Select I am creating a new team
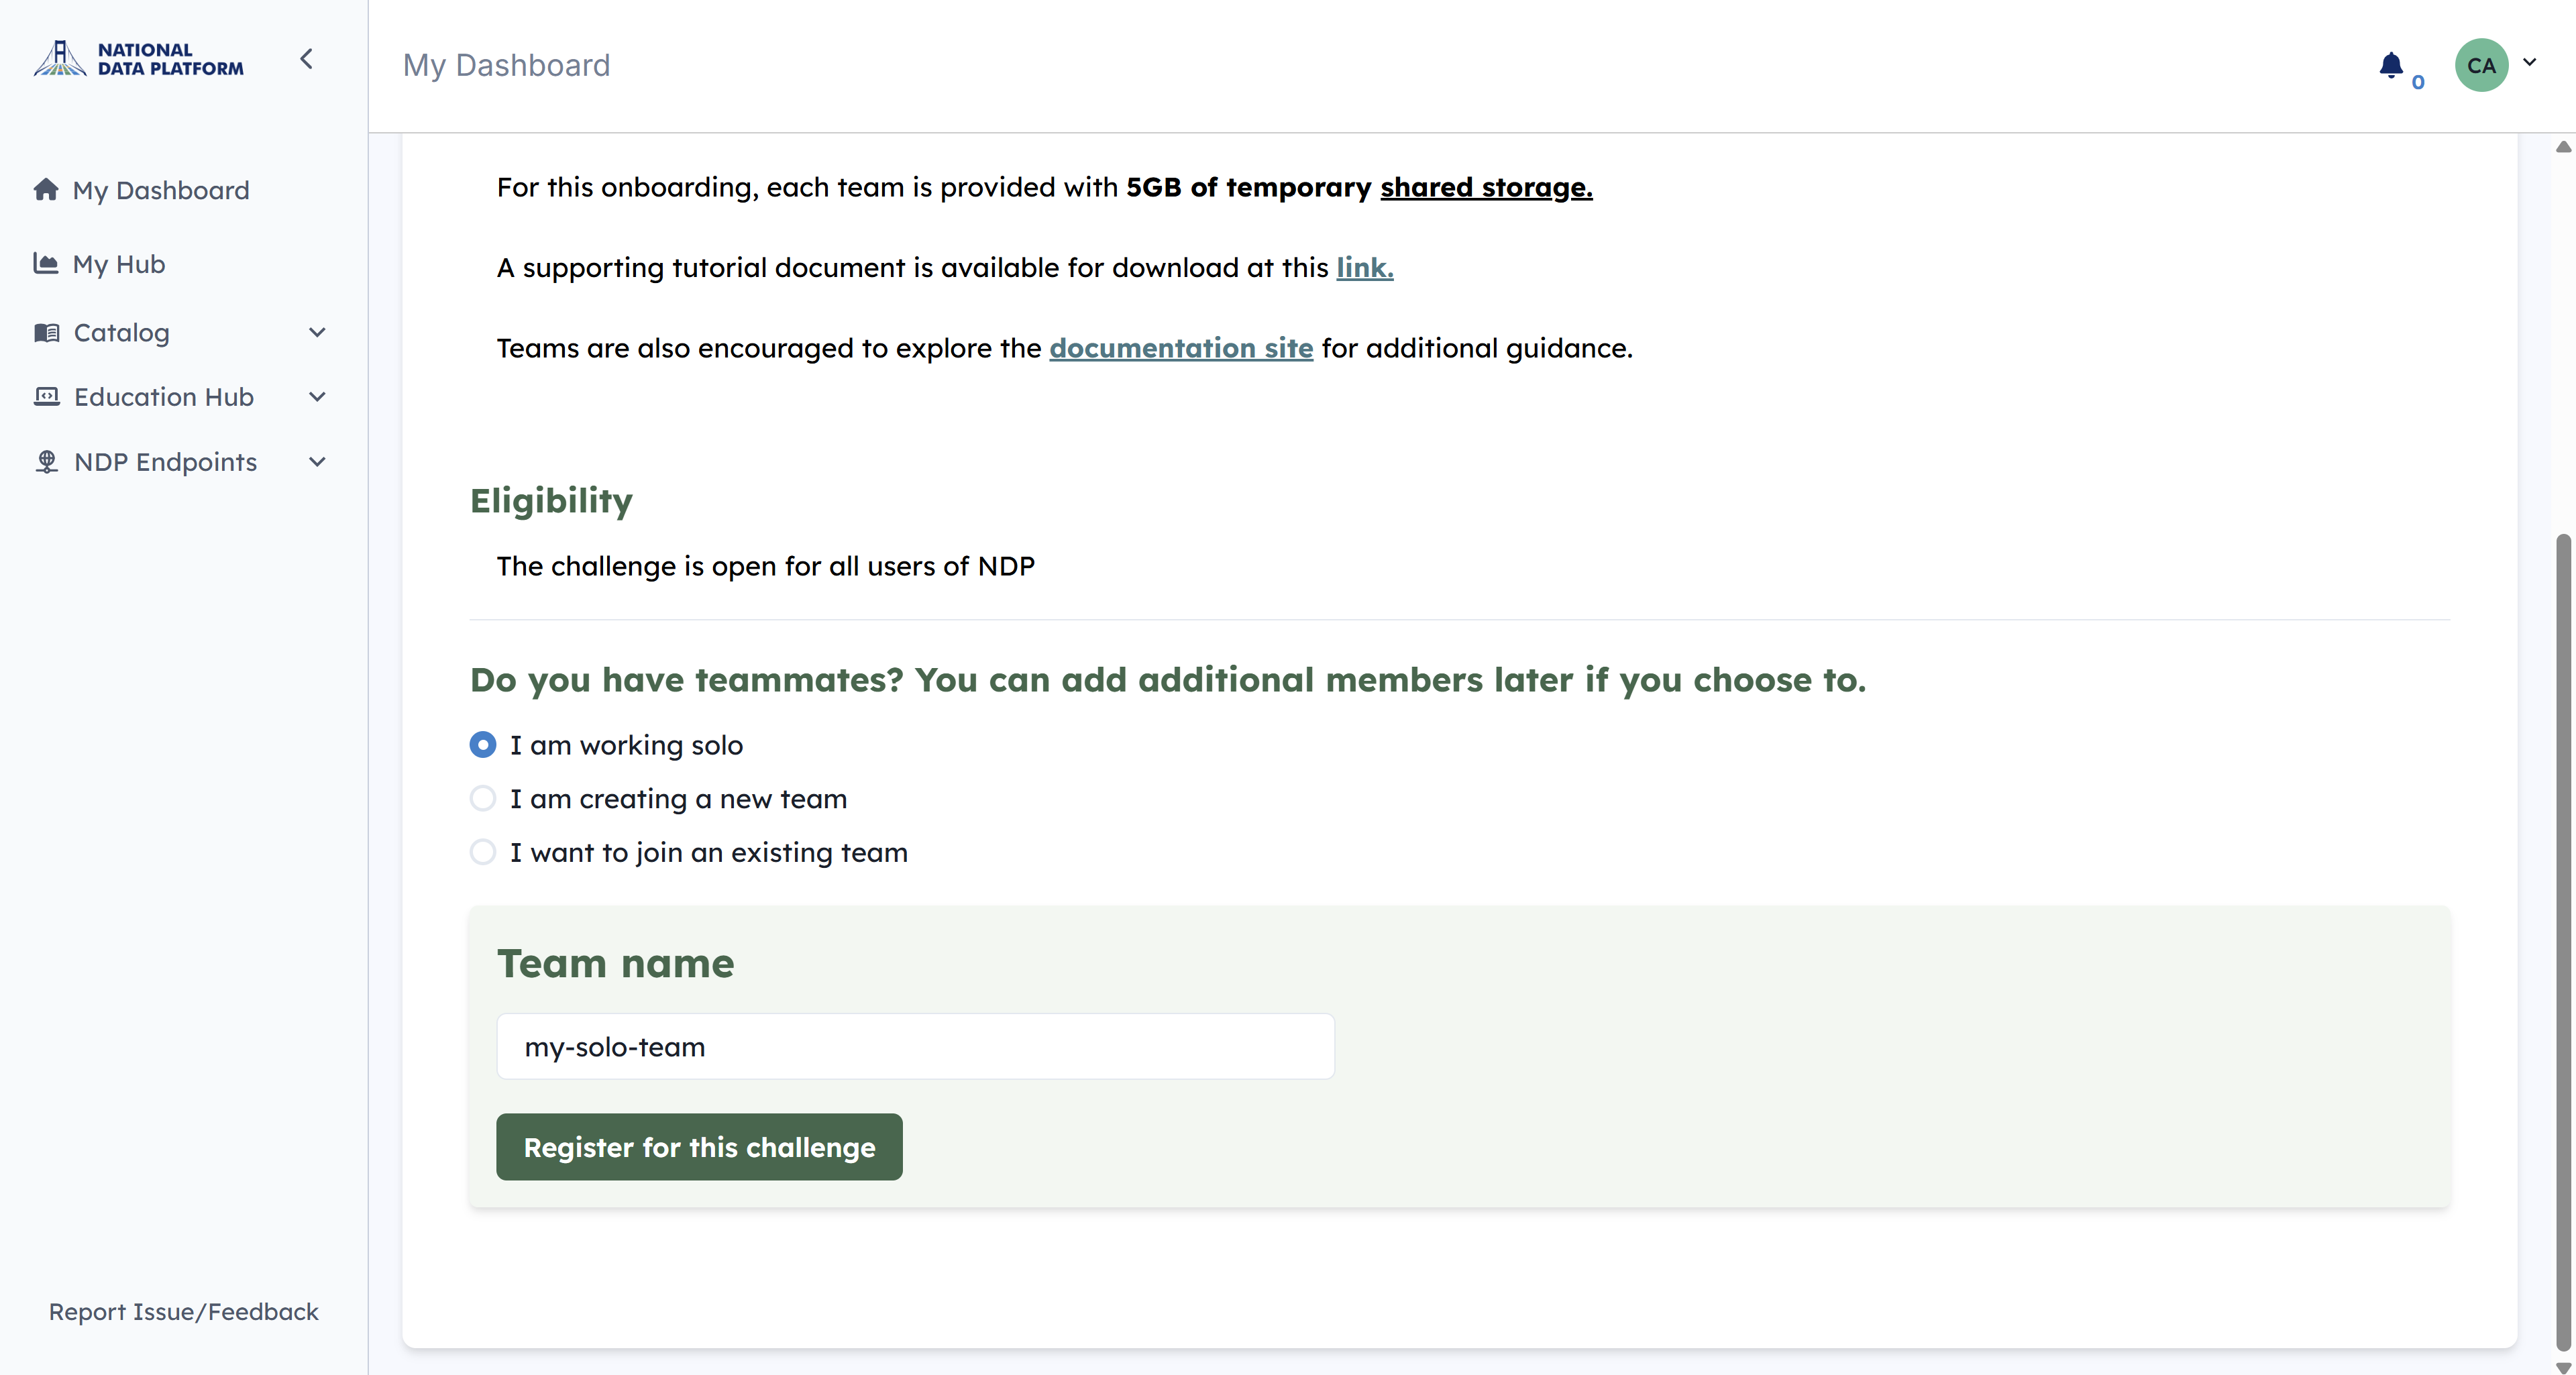Viewport: 2576px width, 1375px height. point(483,798)
